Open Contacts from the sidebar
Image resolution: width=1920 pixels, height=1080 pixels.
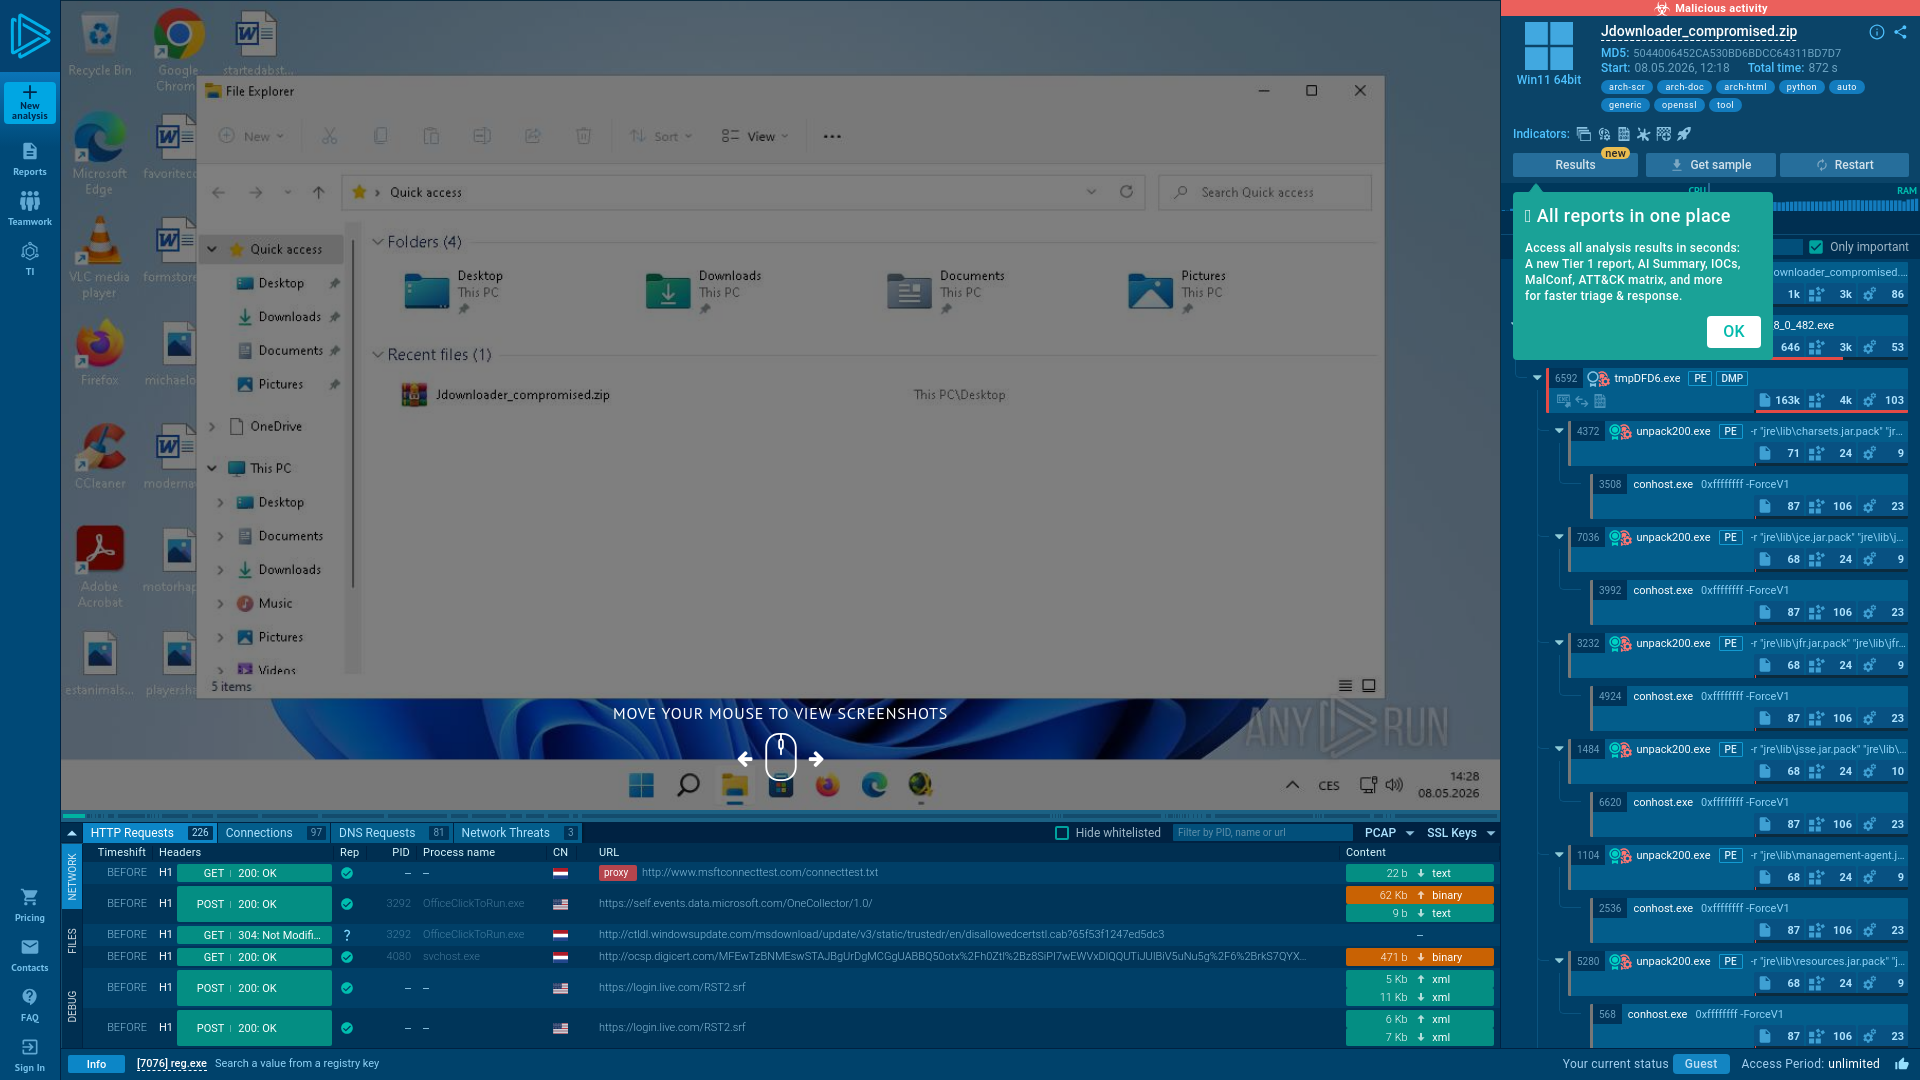click(30, 955)
